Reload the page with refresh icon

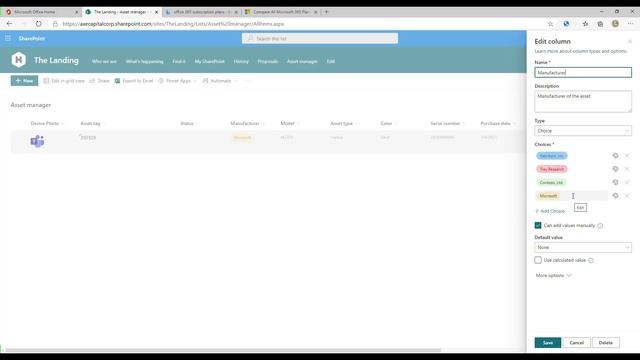[38, 24]
